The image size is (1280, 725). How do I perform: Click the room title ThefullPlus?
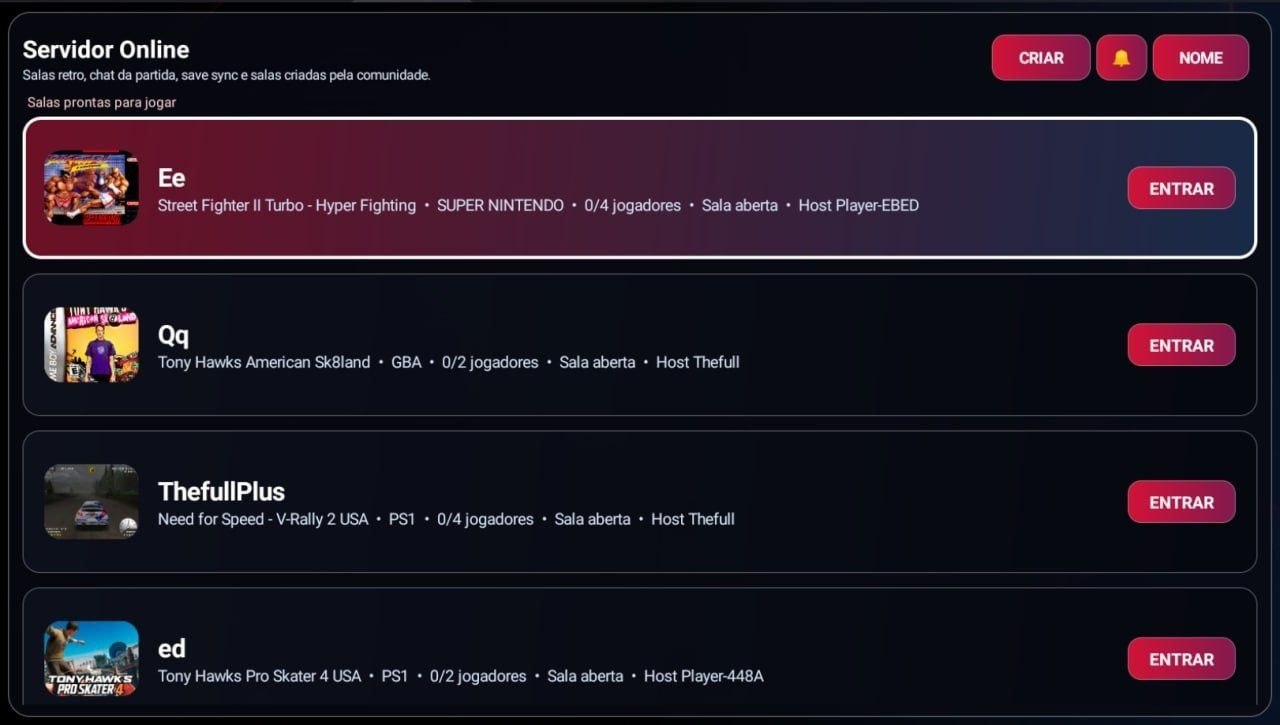click(221, 492)
